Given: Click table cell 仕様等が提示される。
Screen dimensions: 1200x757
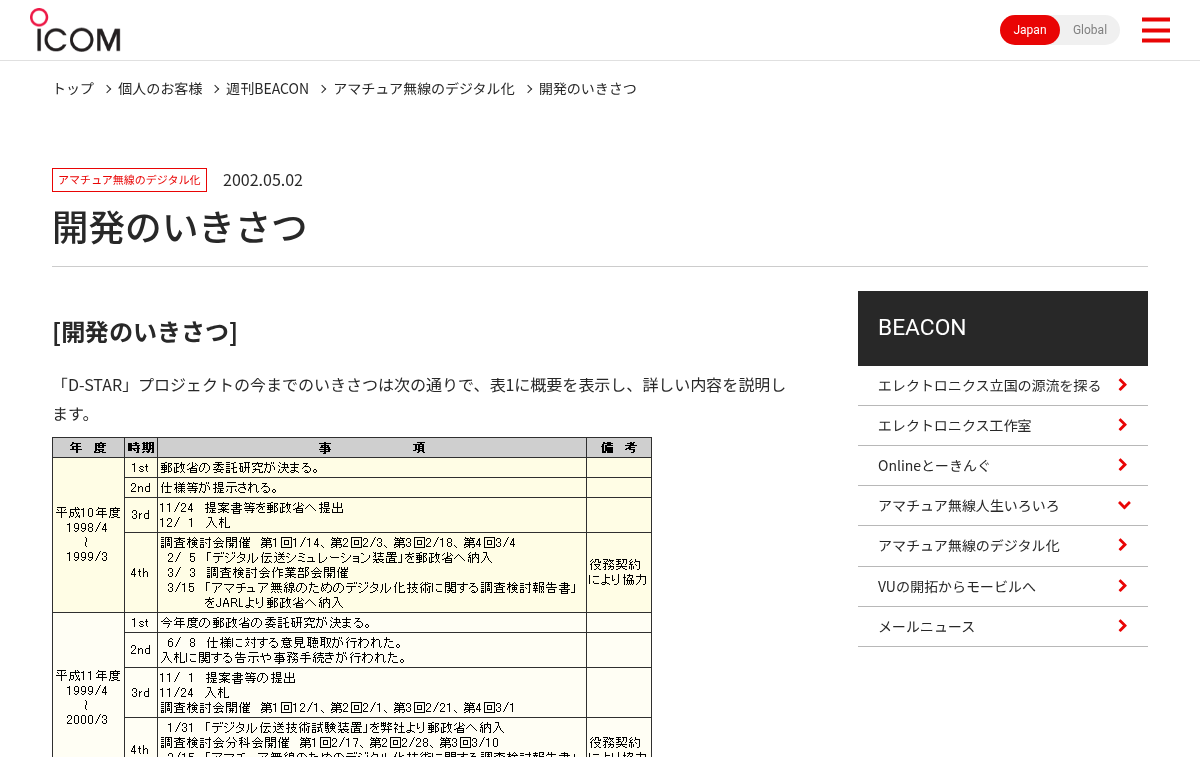Looking at the screenshot, I should click(372, 487).
